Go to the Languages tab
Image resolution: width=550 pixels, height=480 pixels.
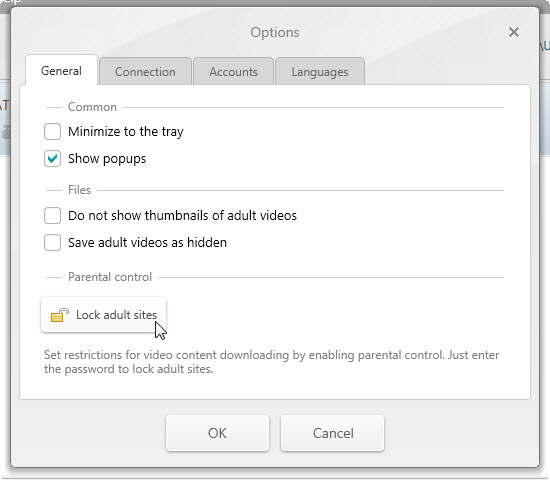tap(320, 72)
